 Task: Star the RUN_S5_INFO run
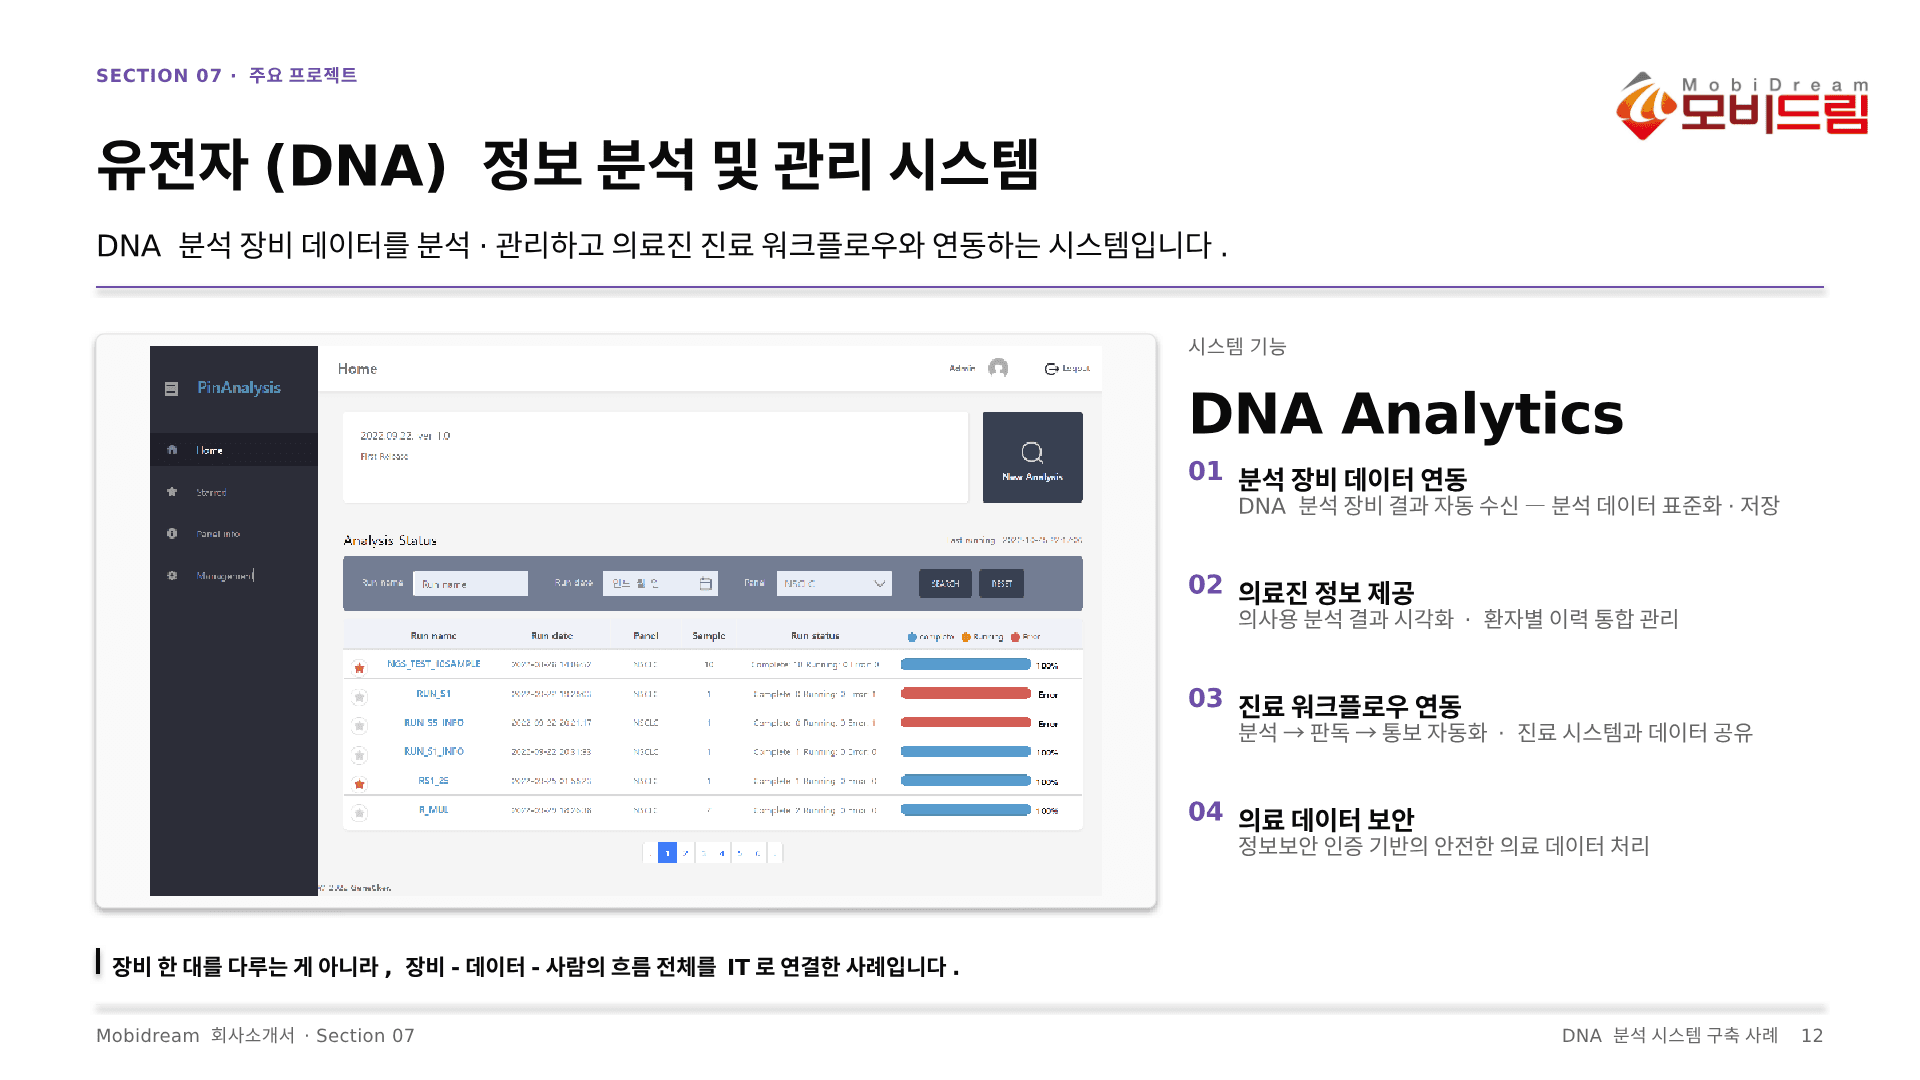click(x=360, y=726)
